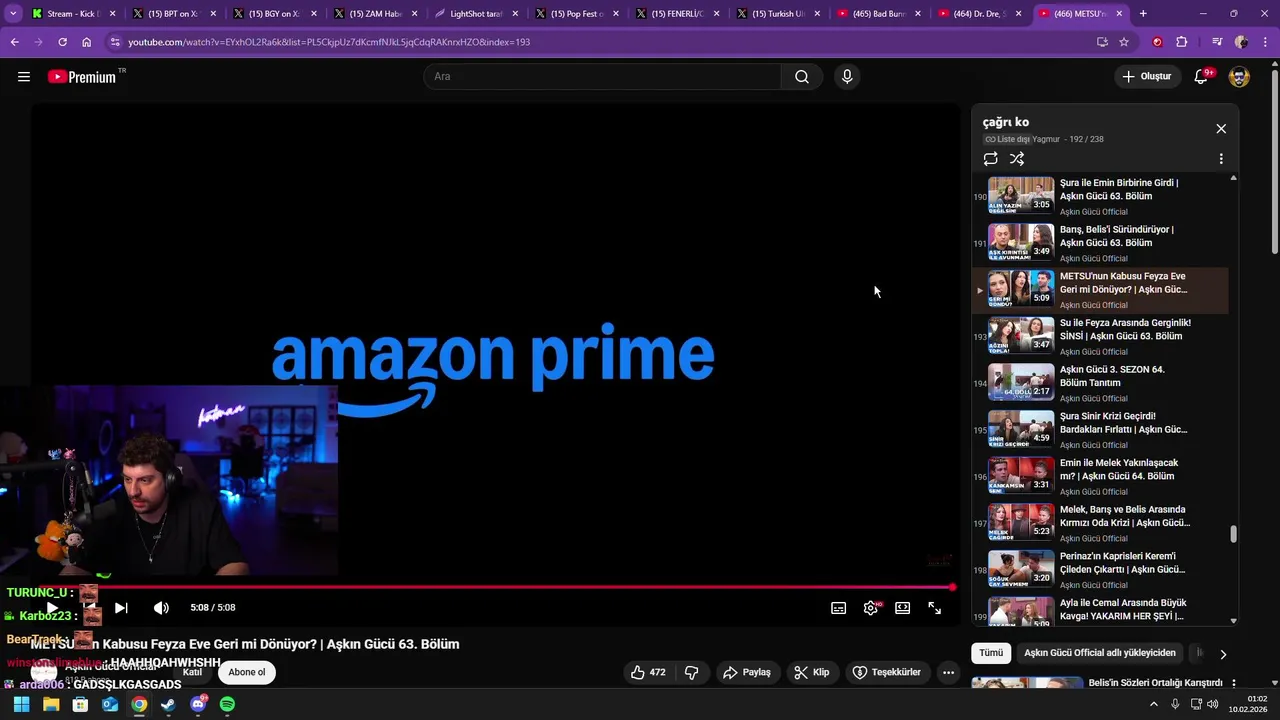Click the video progress bar end

coord(952,587)
